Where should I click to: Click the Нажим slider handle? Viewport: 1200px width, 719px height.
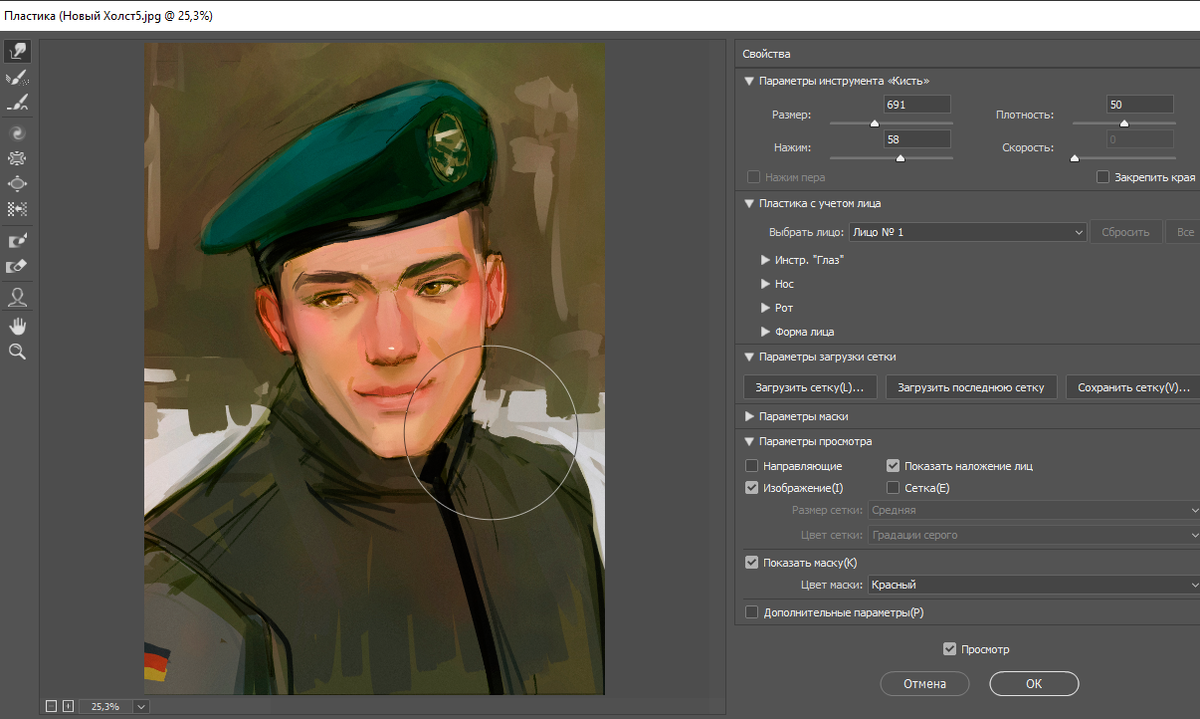900,158
